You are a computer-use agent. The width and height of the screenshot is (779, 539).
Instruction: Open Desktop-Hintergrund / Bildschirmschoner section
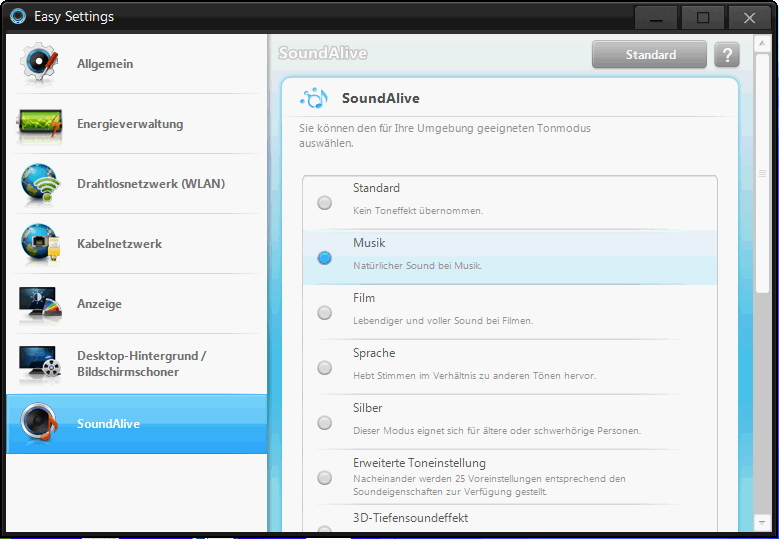tap(137, 364)
